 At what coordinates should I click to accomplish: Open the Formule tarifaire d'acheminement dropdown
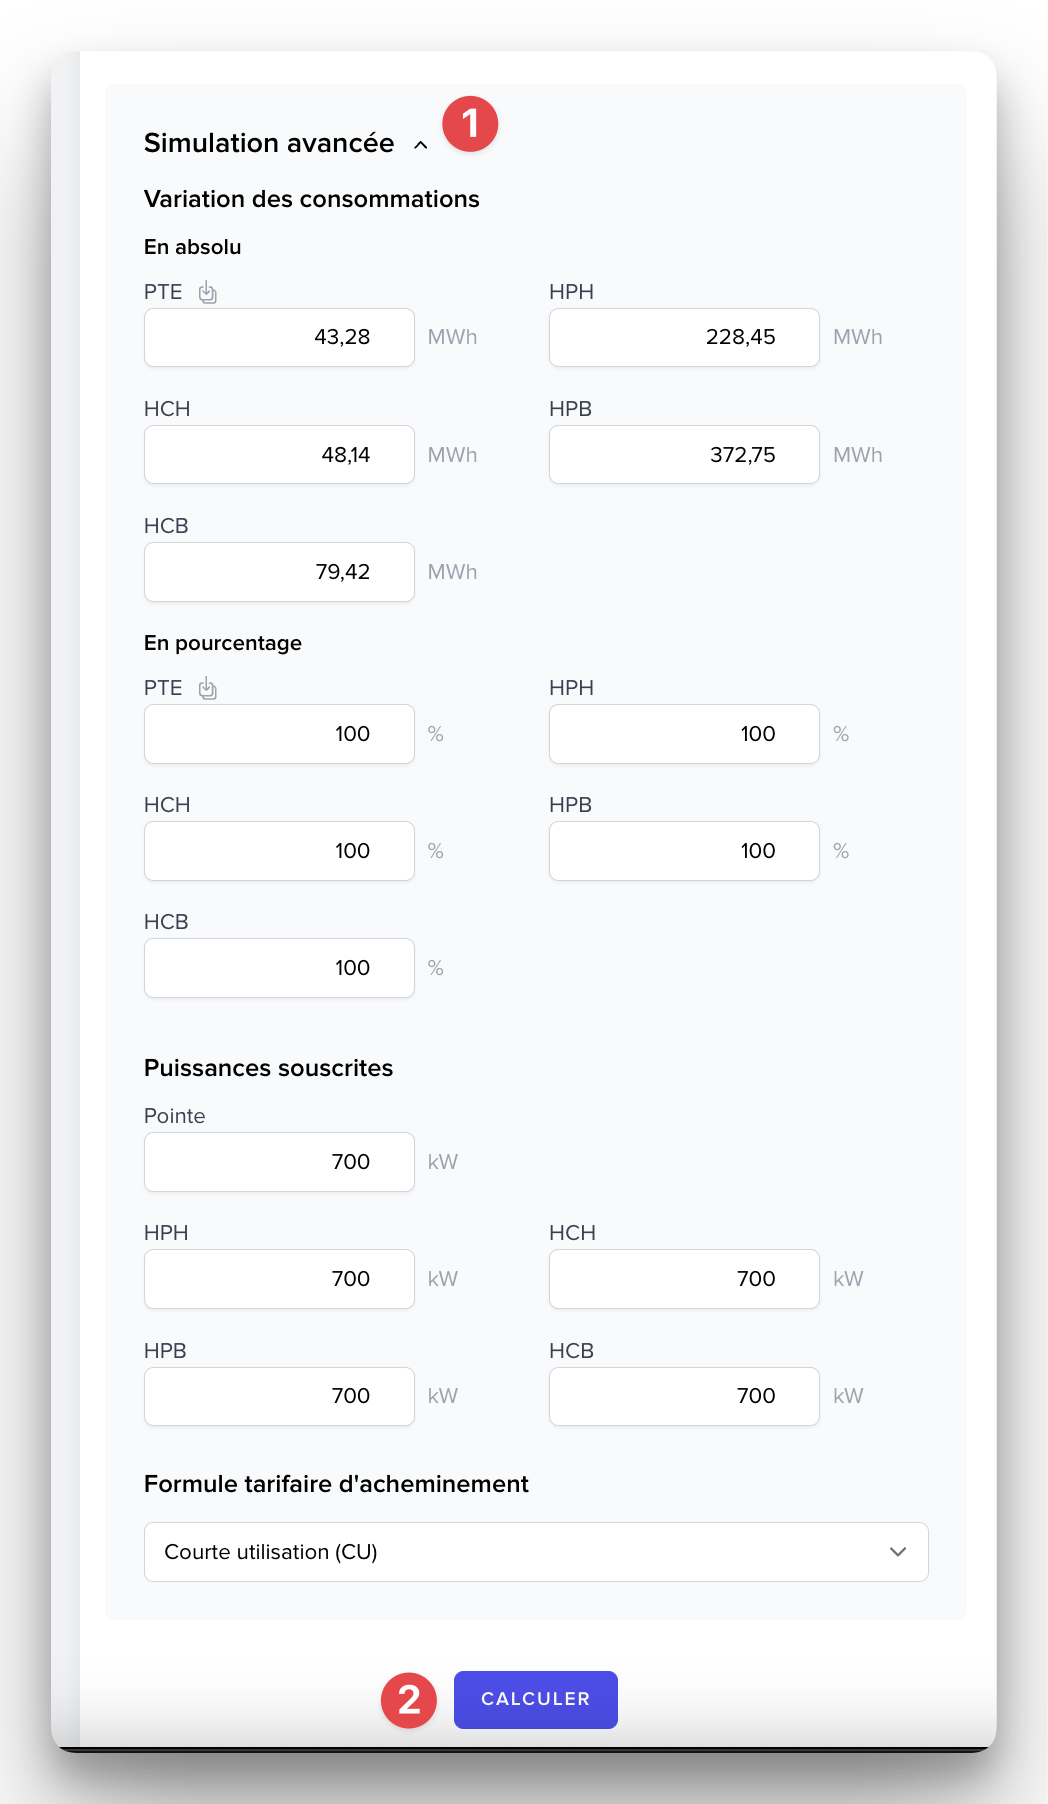pos(535,1552)
